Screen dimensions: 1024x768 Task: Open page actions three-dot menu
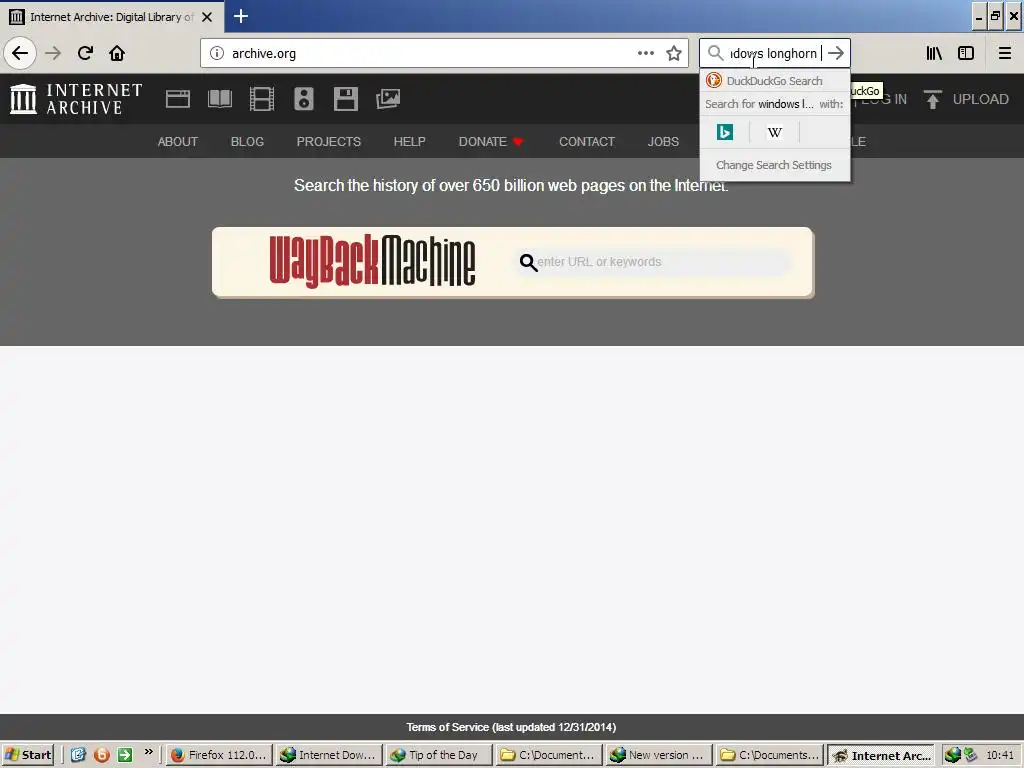coord(645,53)
